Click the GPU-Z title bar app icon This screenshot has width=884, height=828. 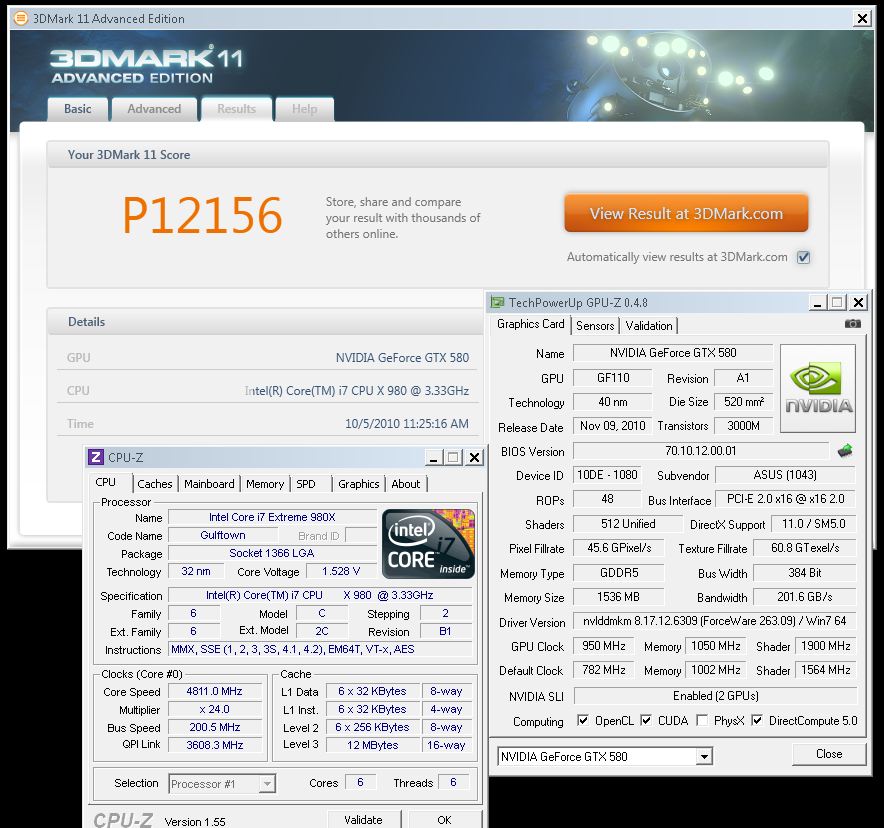(x=498, y=302)
